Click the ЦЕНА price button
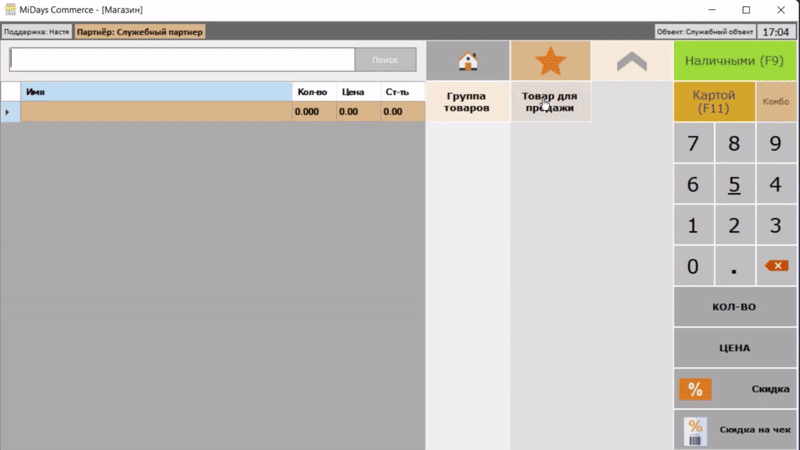This screenshot has height=450, width=800. pos(735,348)
